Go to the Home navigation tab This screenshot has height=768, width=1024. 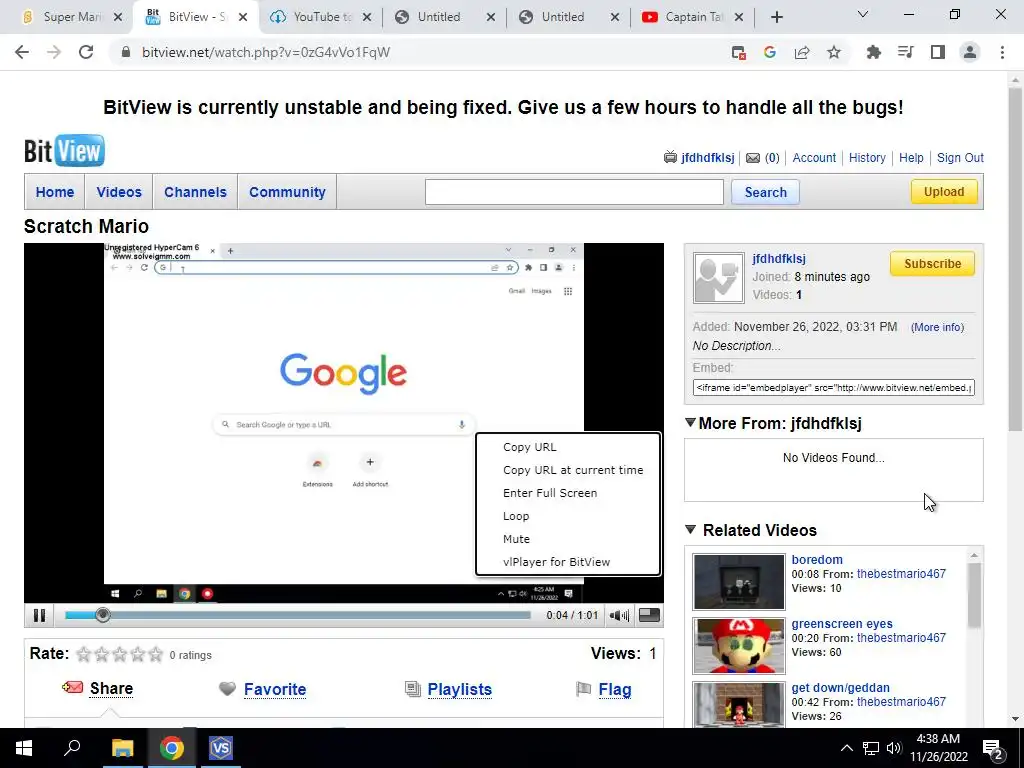[x=55, y=192]
